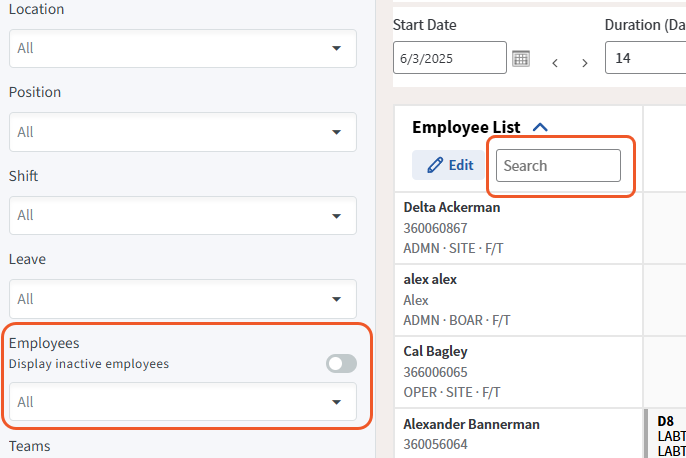
Task: Open the Position dropdown
Action: coord(183,132)
